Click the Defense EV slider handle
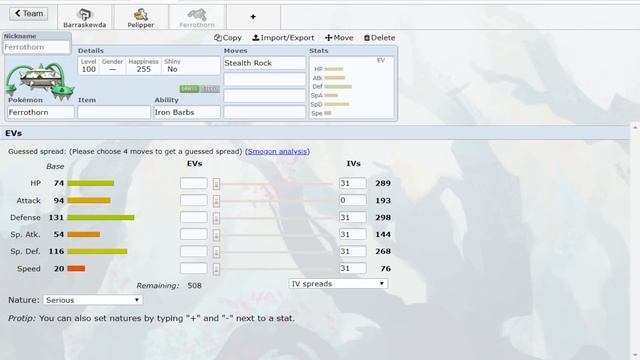Viewport: 640px width, 360px height. pos(216,218)
